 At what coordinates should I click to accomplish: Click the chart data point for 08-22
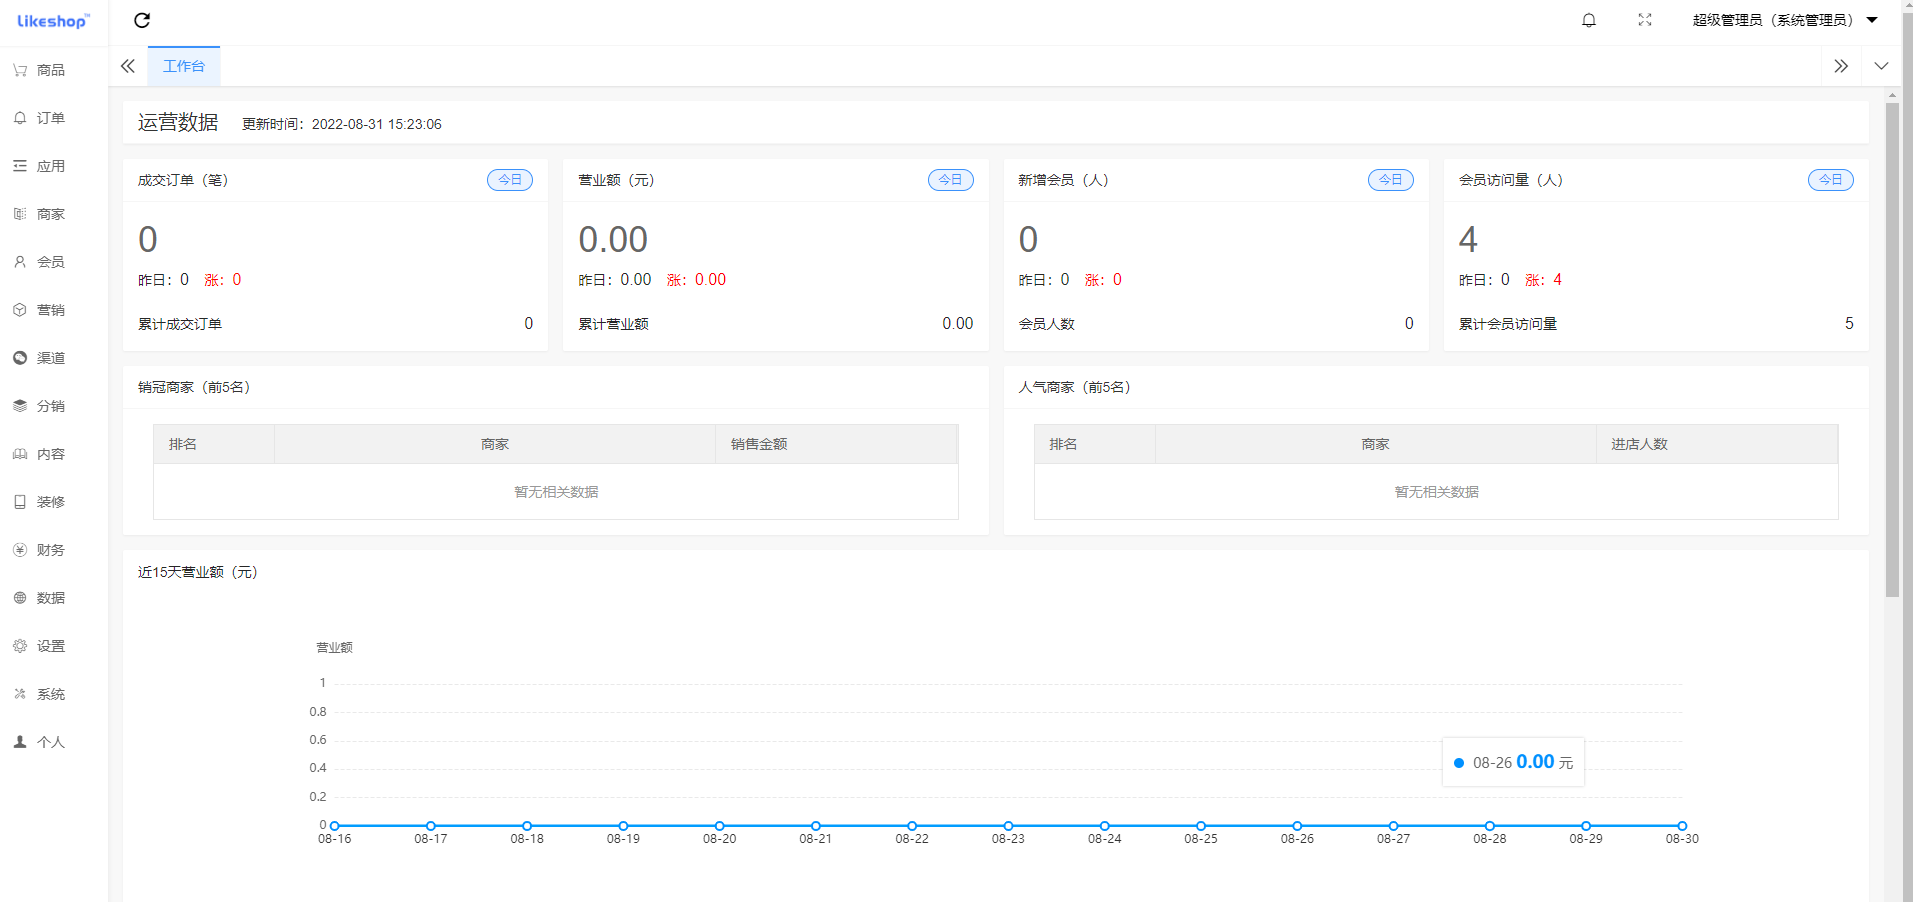tap(912, 826)
